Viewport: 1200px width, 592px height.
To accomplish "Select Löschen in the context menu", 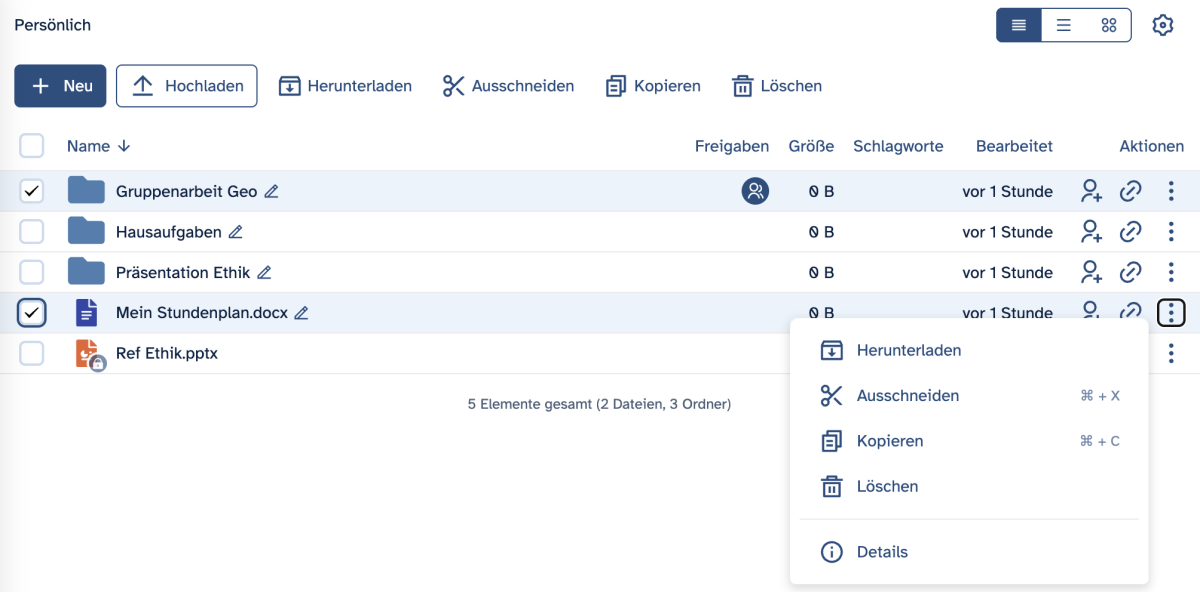I will click(887, 486).
